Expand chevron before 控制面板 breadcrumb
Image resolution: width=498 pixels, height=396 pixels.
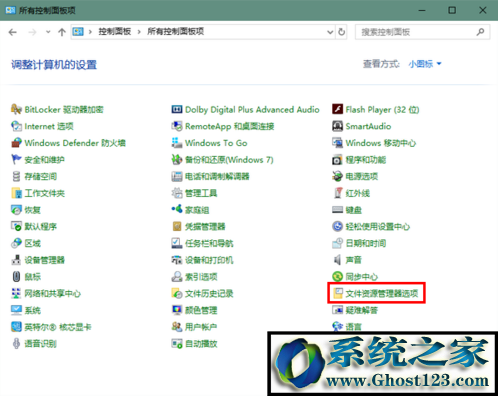(x=90, y=32)
